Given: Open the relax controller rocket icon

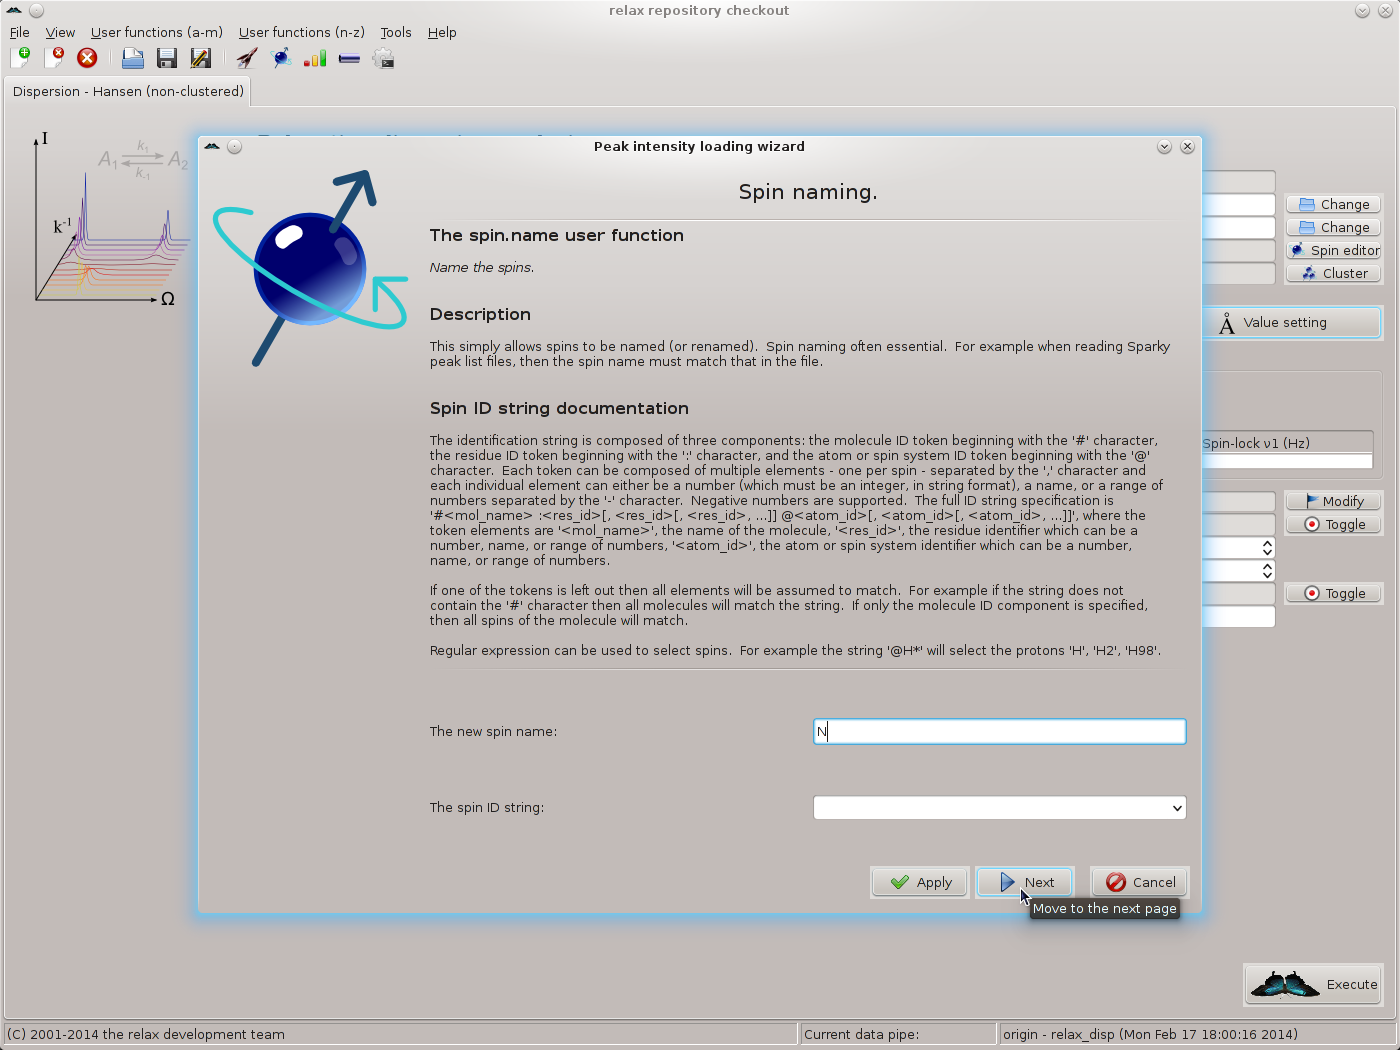Looking at the screenshot, I should tap(247, 58).
